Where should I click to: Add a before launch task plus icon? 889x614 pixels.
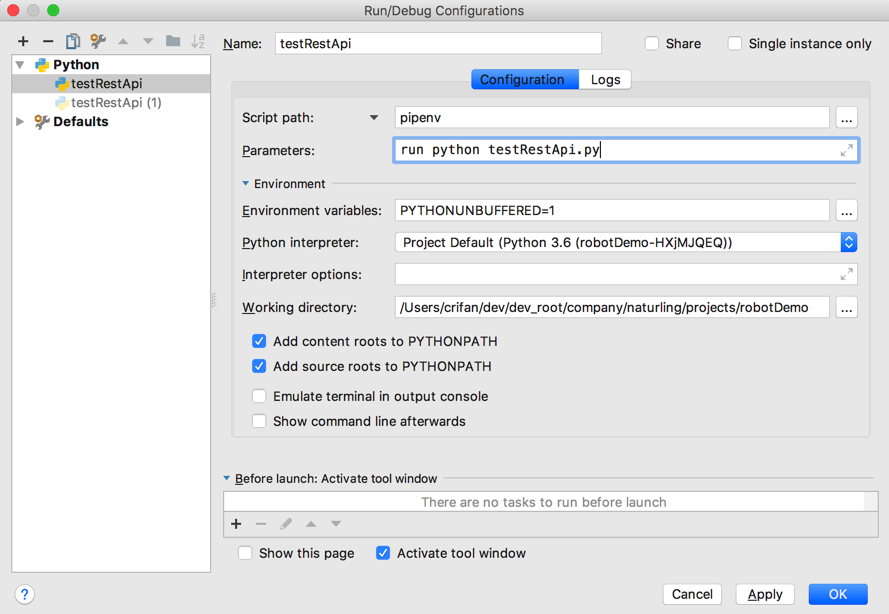[x=236, y=524]
